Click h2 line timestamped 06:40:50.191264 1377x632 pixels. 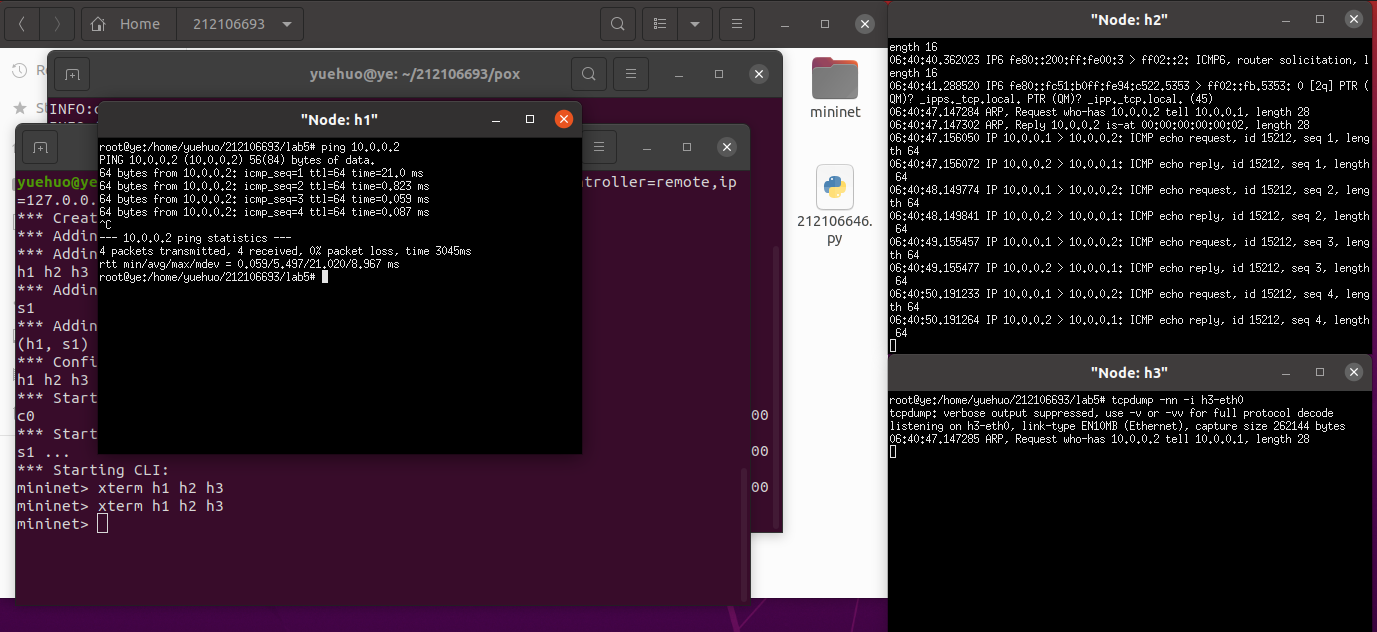point(1130,326)
